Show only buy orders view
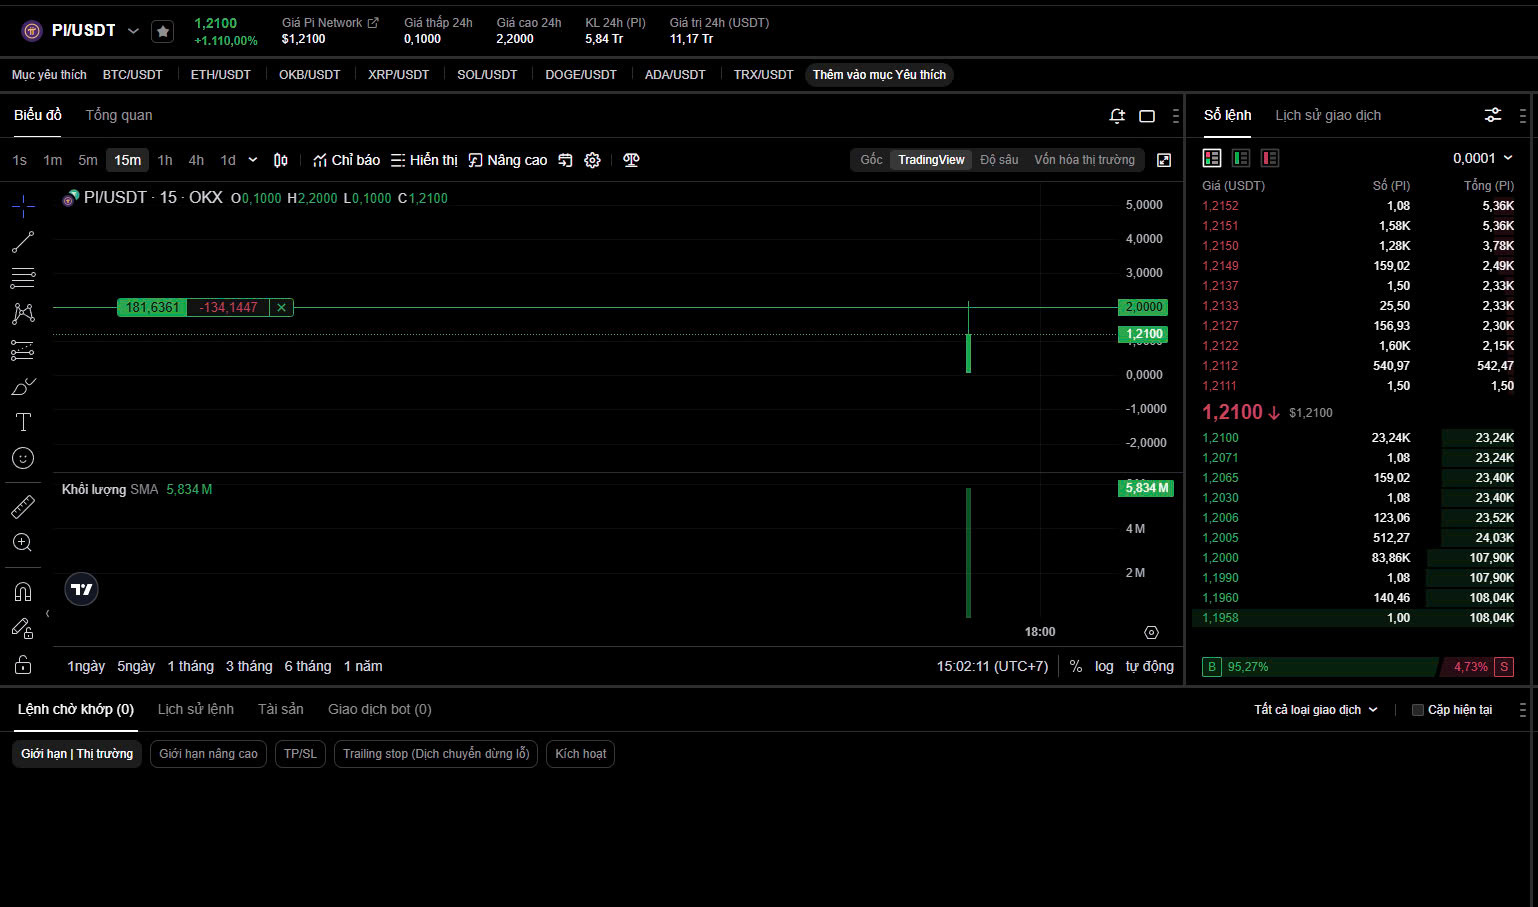 [x=1241, y=158]
